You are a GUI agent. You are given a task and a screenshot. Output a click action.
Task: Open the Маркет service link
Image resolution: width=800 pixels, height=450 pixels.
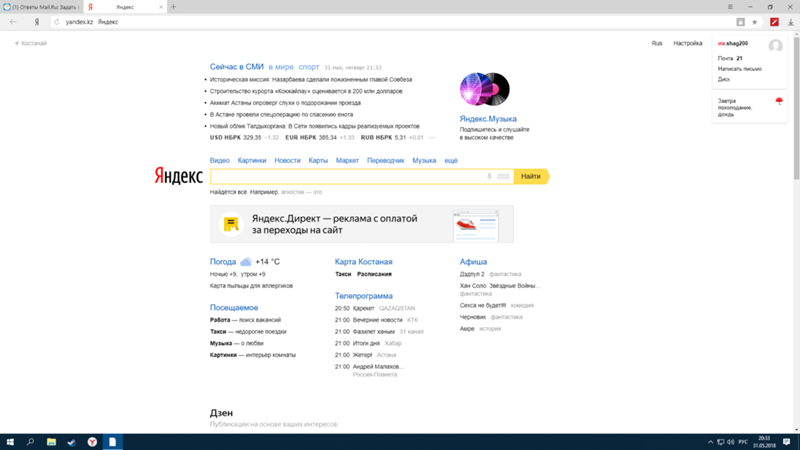coord(347,160)
